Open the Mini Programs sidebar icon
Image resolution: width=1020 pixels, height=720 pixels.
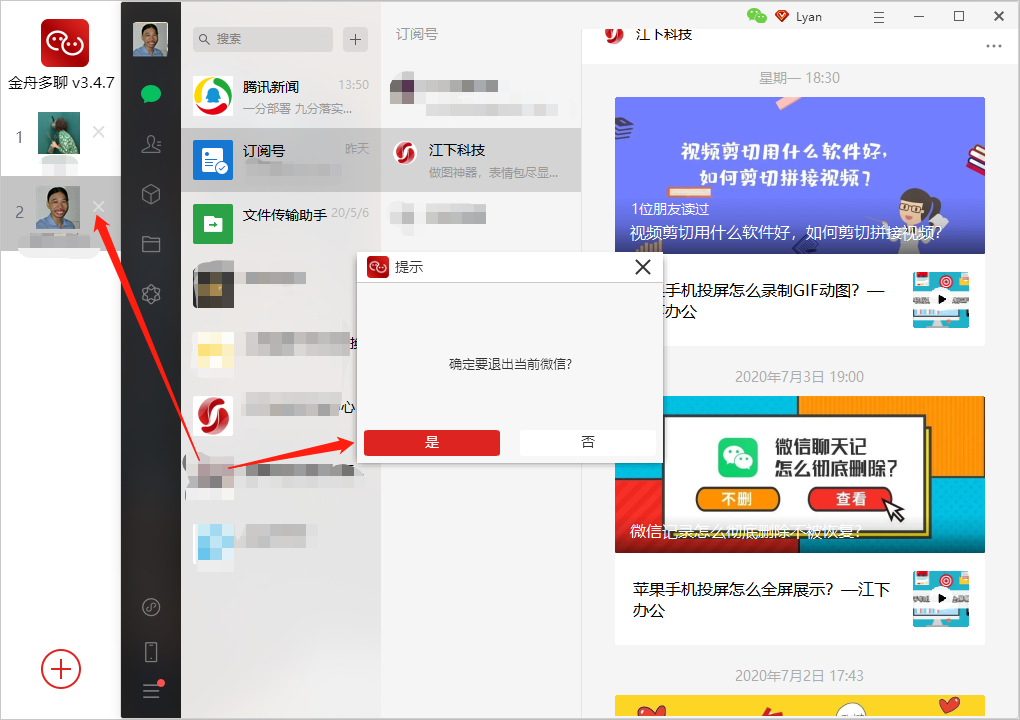coord(151,607)
